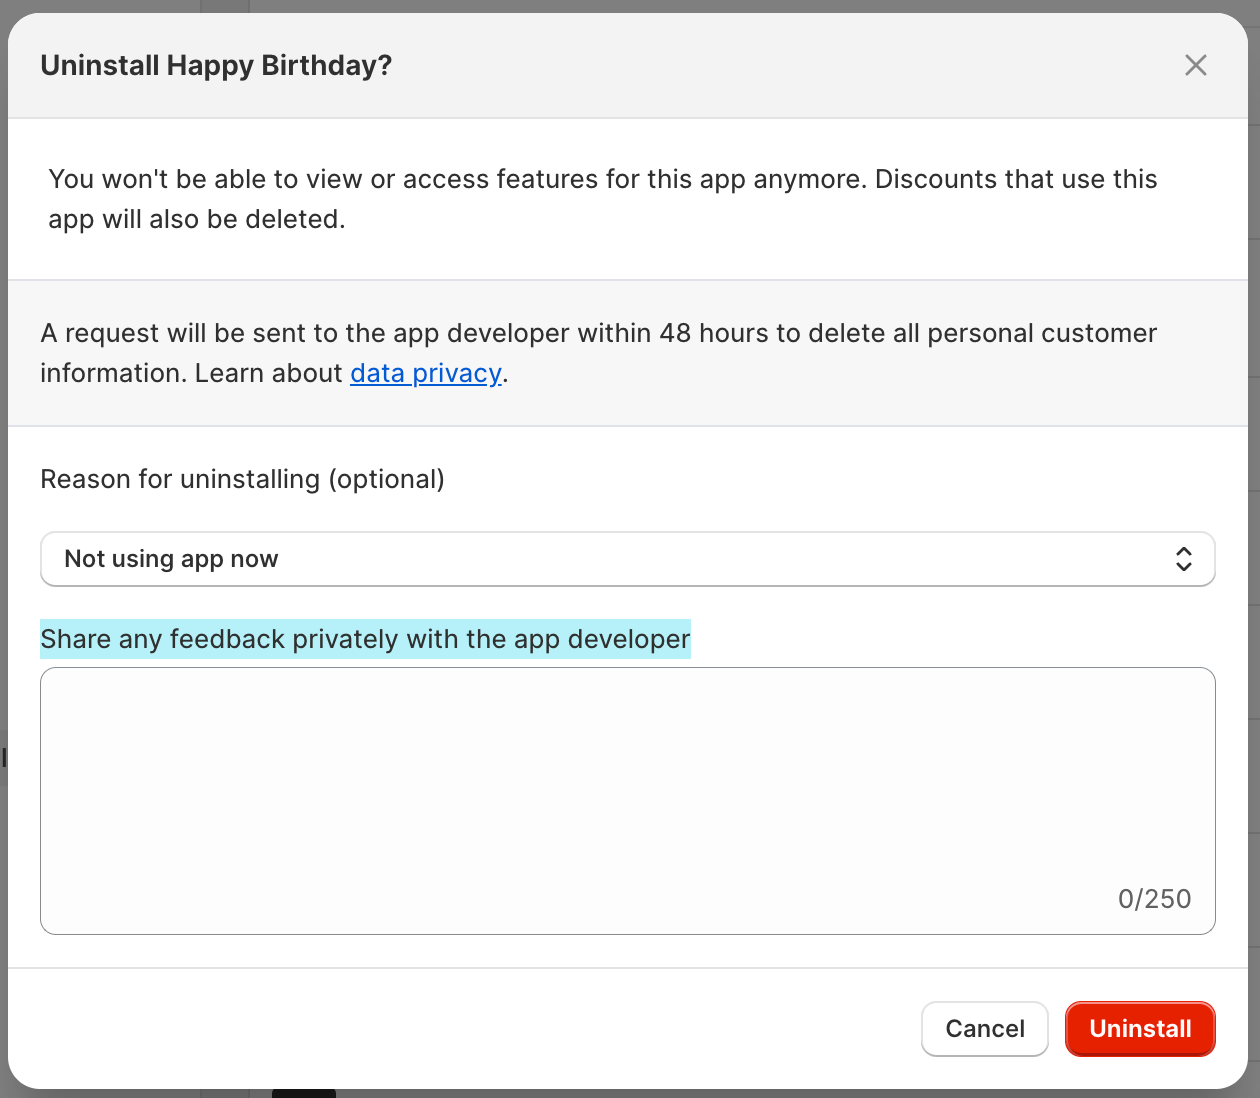Click the 0/250 character counter
Image resolution: width=1260 pixels, height=1098 pixels.
pos(1154,899)
